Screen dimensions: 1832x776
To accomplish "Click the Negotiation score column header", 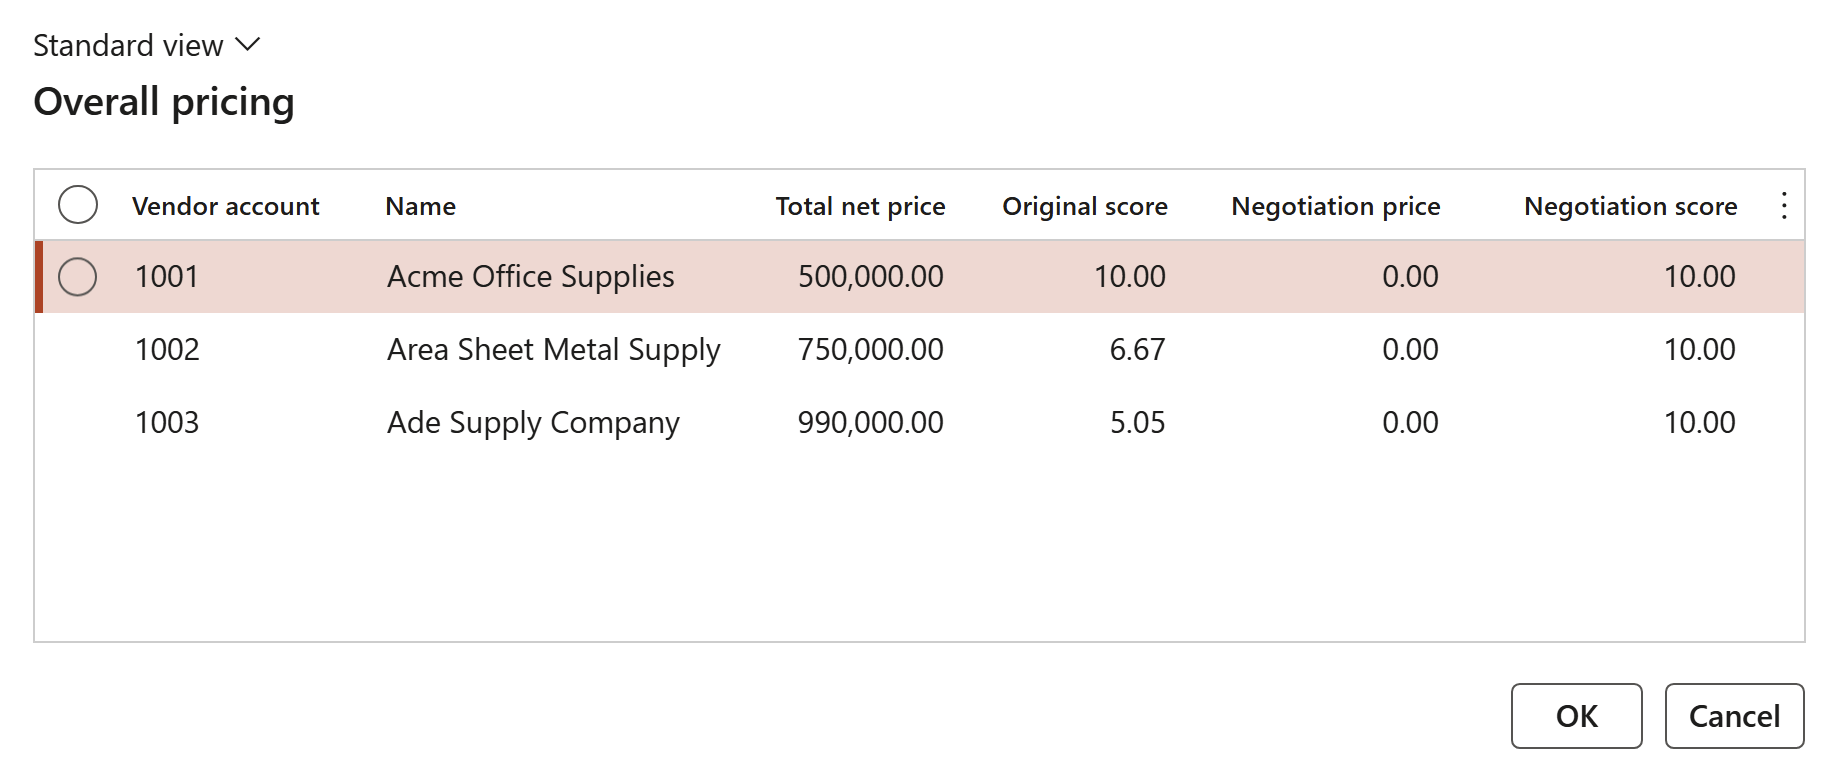I will (1630, 206).
